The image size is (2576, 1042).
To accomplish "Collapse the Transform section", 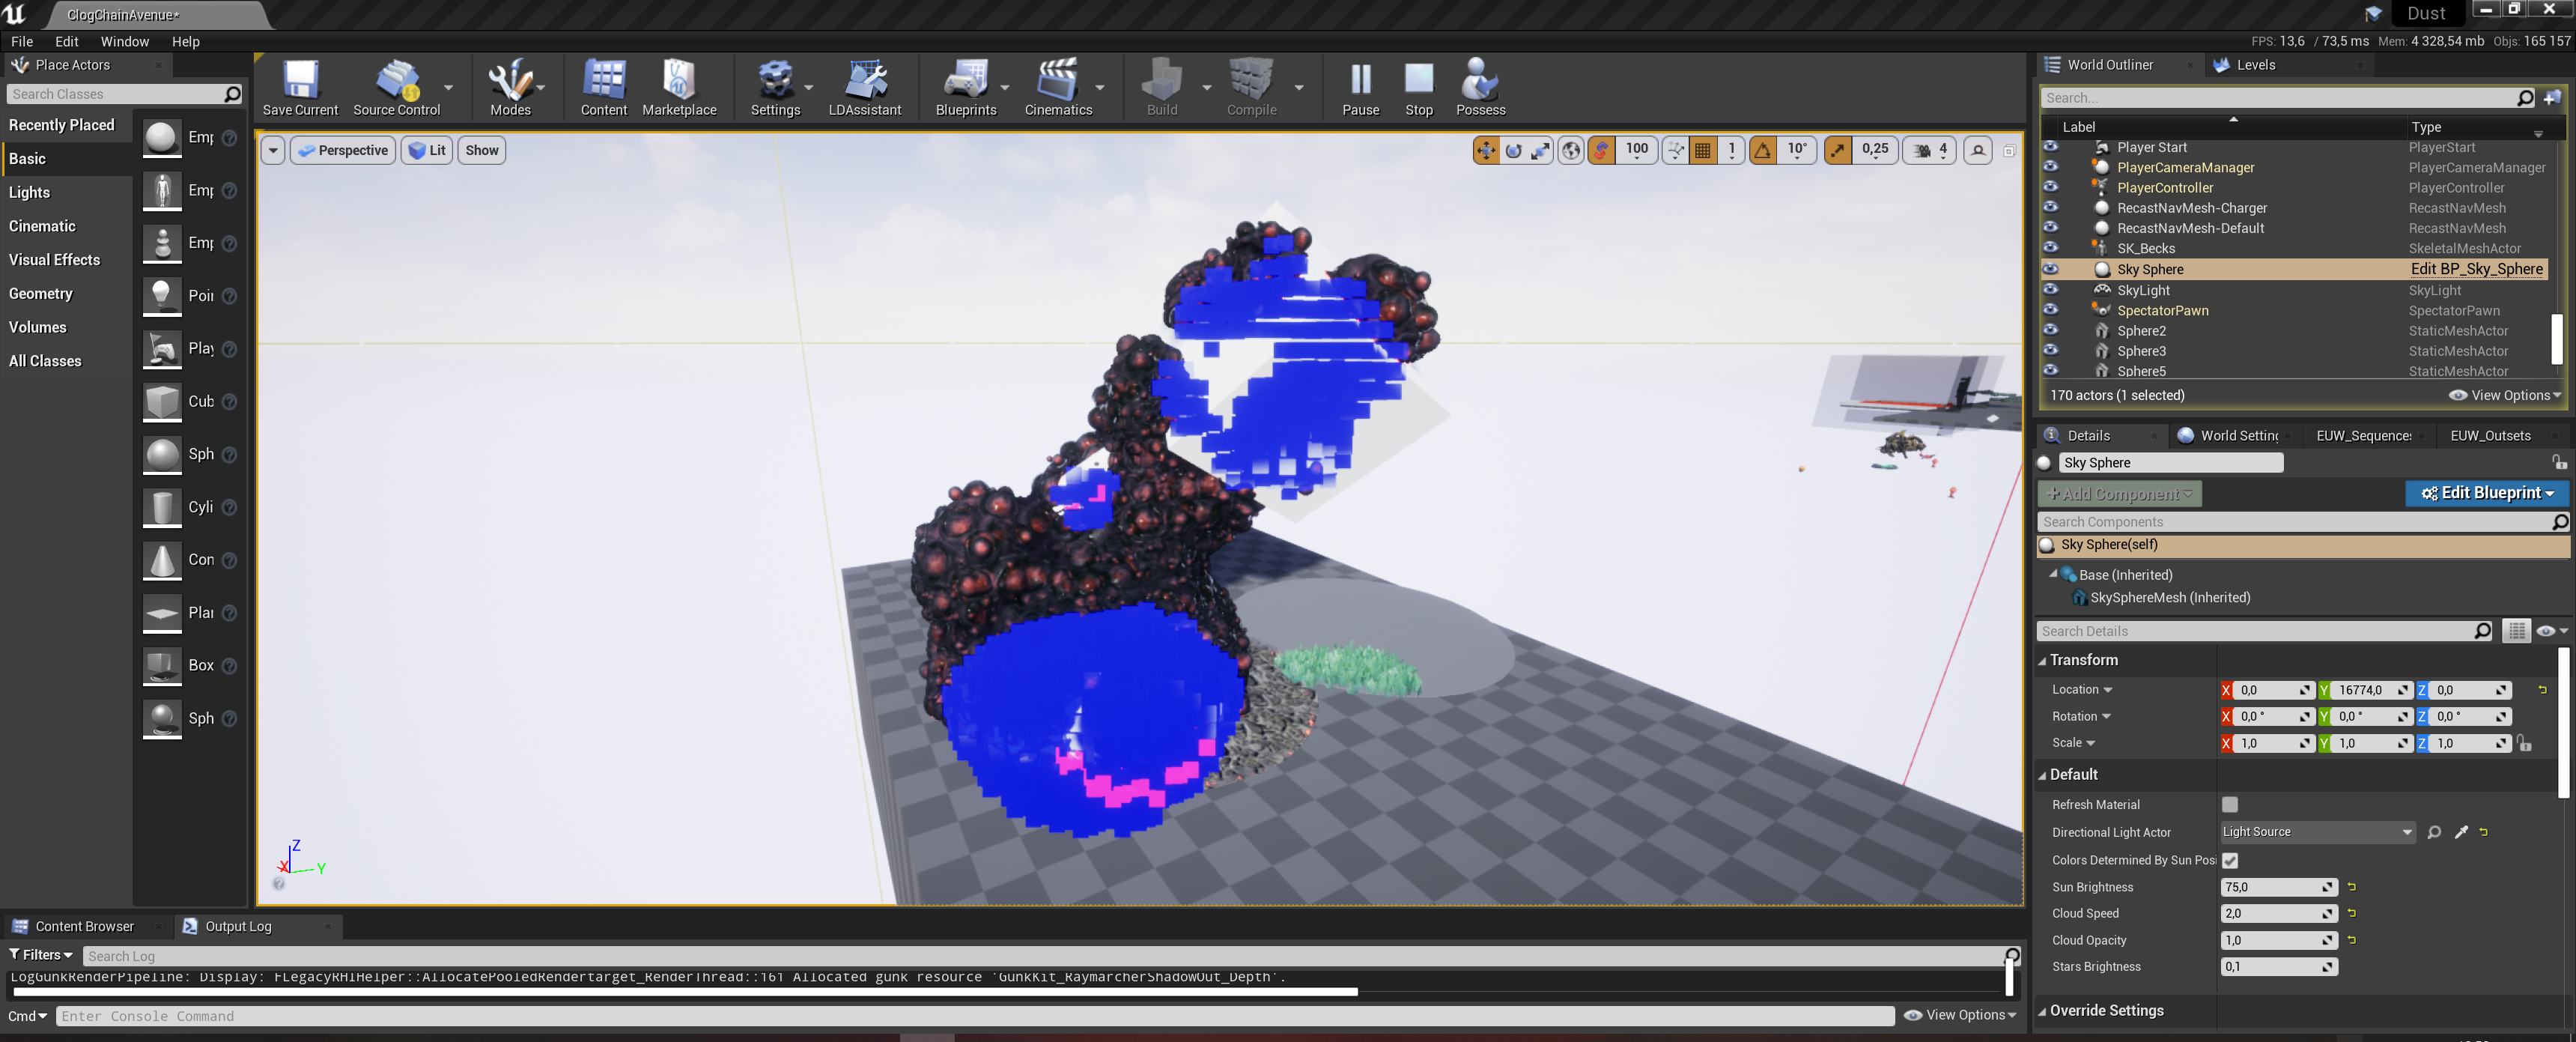I will pyautogui.click(x=2043, y=661).
